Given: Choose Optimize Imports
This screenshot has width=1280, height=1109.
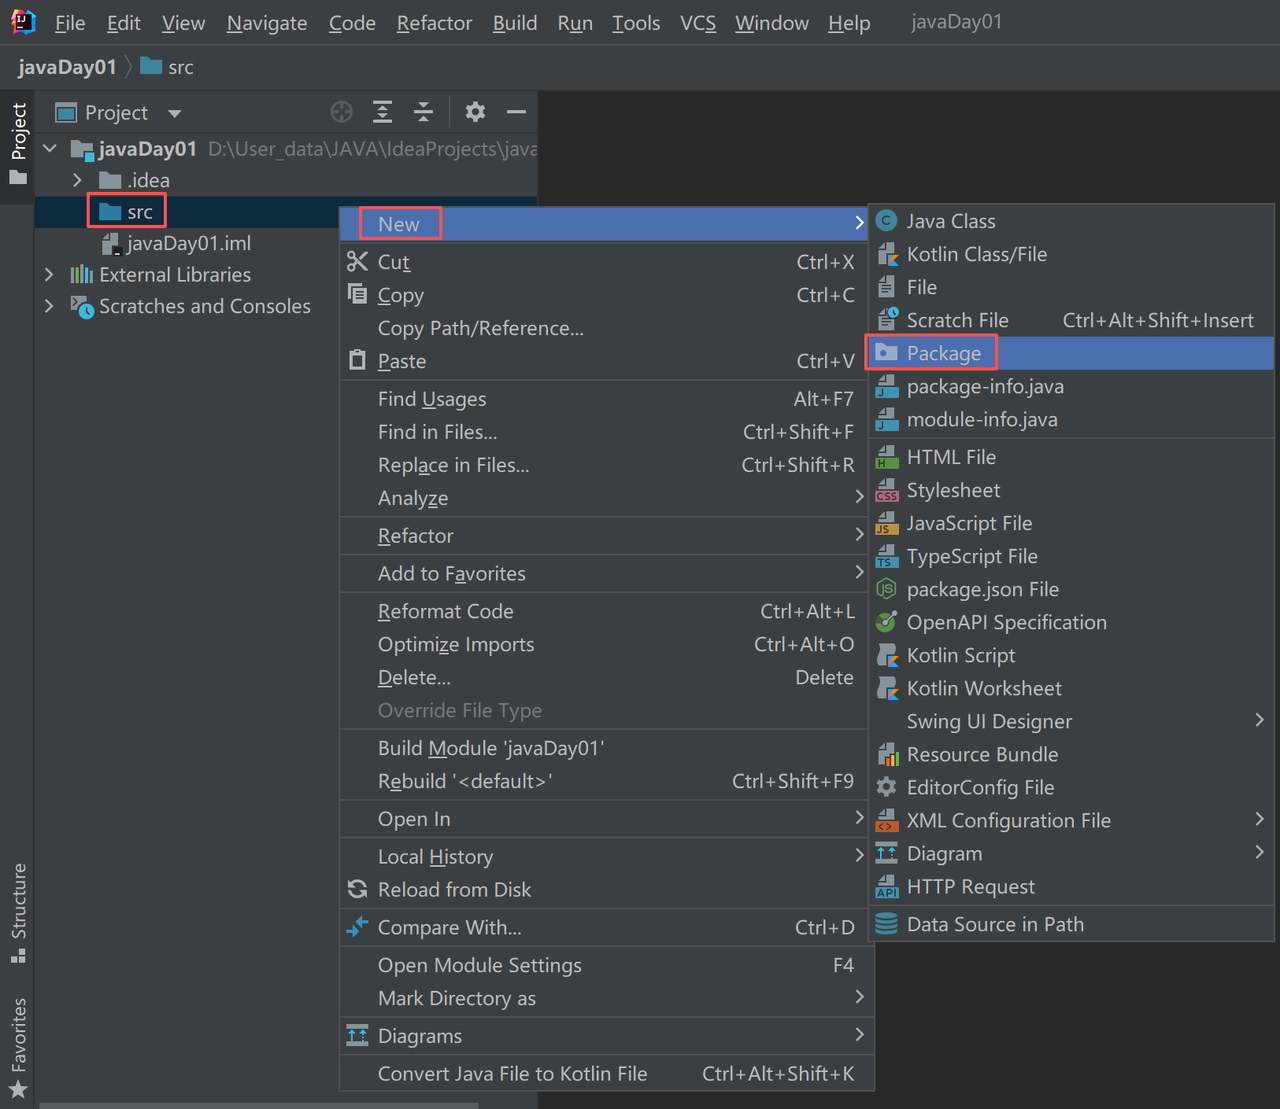Looking at the screenshot, I should click(x=606, y=644).
